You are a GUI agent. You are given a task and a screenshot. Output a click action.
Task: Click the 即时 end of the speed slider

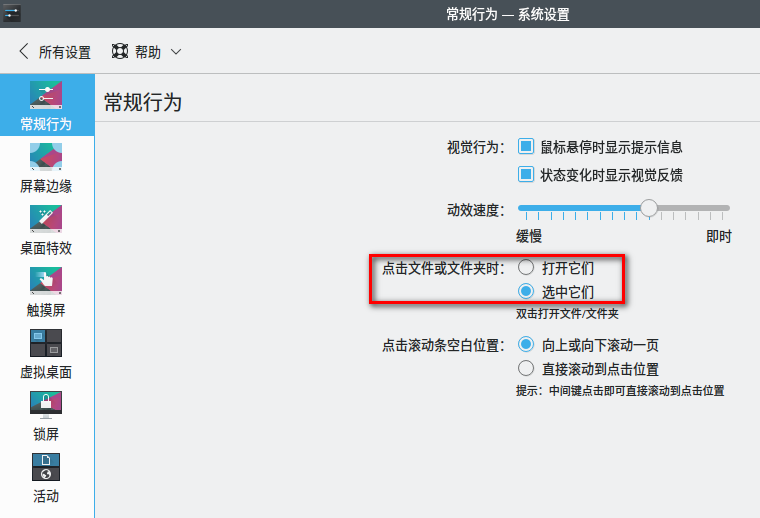pos(726,208)
